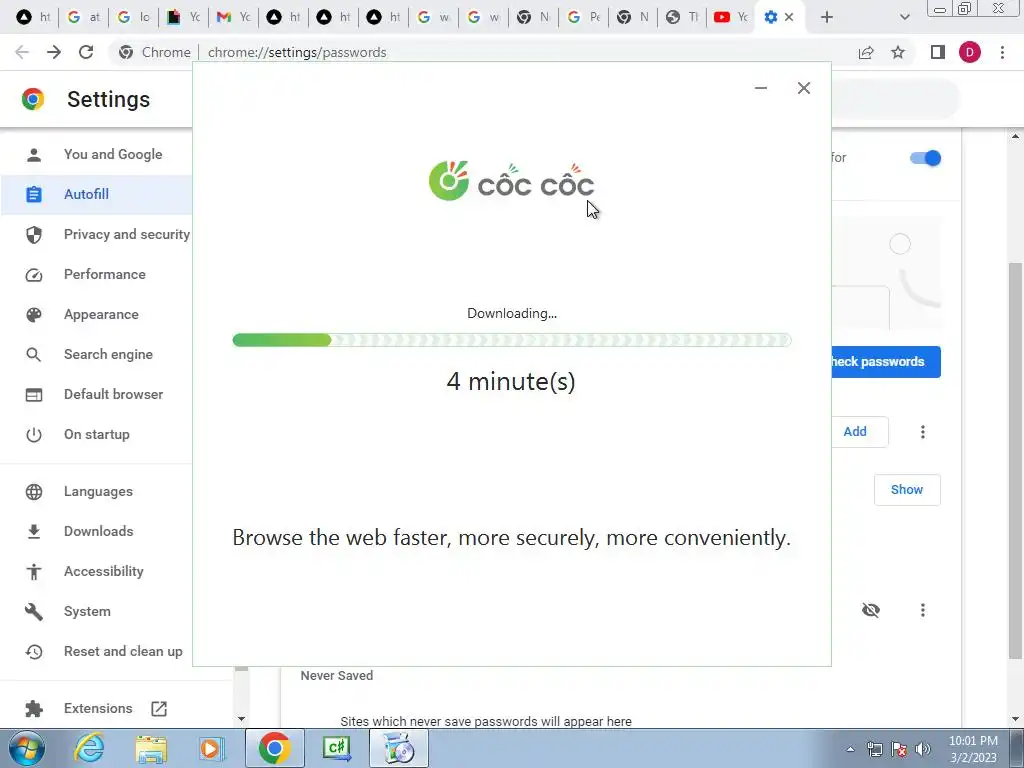Switch to the Gmail tab
Image resolution: width=1024 pixels, height=768 pixels.
tap(234, 18)
